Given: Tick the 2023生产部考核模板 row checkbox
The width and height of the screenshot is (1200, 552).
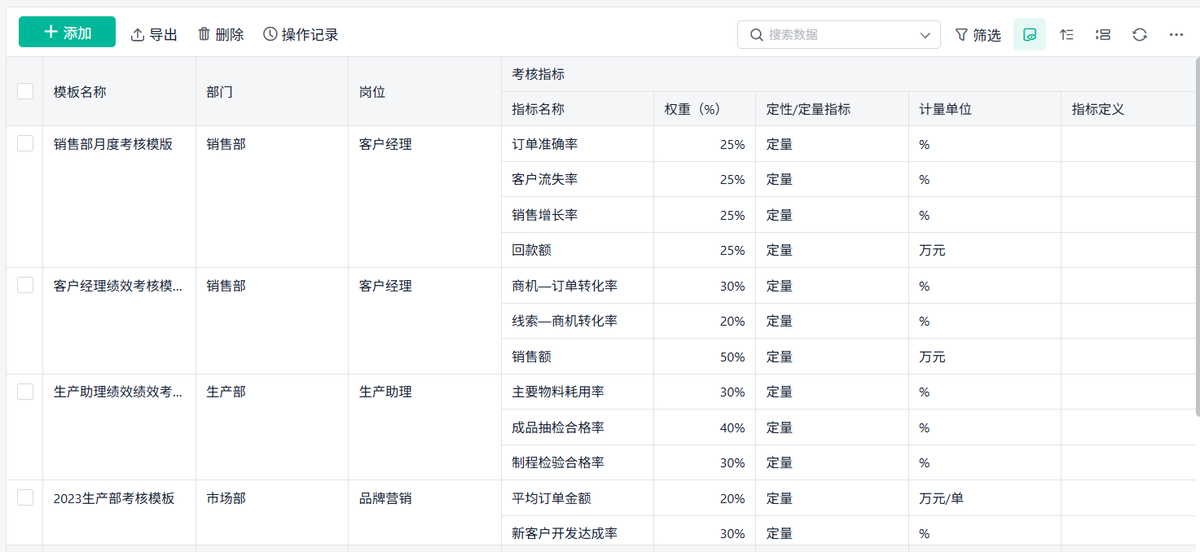Looking at the screenshot, I should [x=25, y=498].
